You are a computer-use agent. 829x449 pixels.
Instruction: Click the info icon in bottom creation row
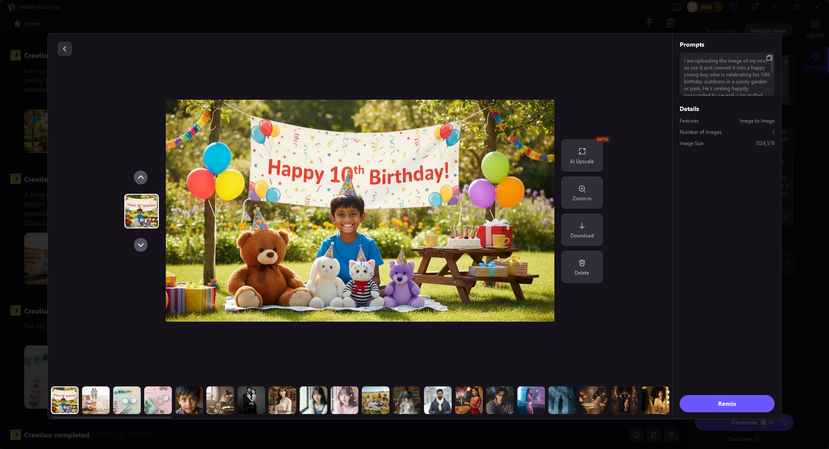(x=637, y=435)
